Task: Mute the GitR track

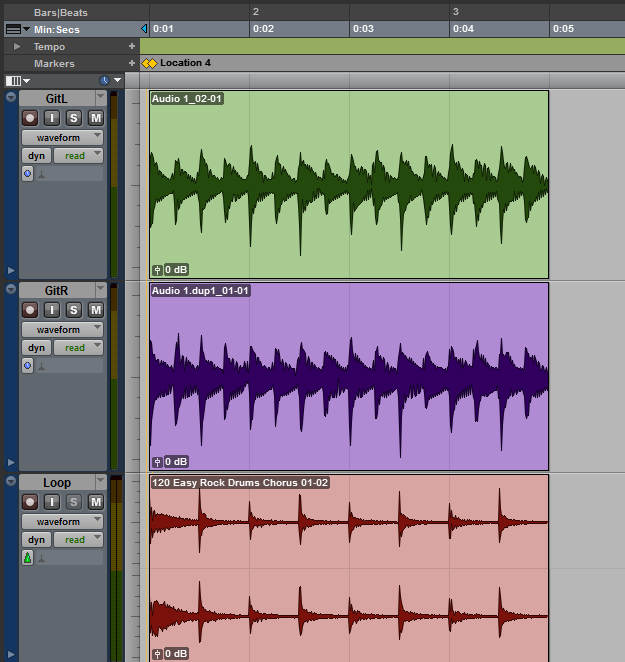Action: coord(96,310)
